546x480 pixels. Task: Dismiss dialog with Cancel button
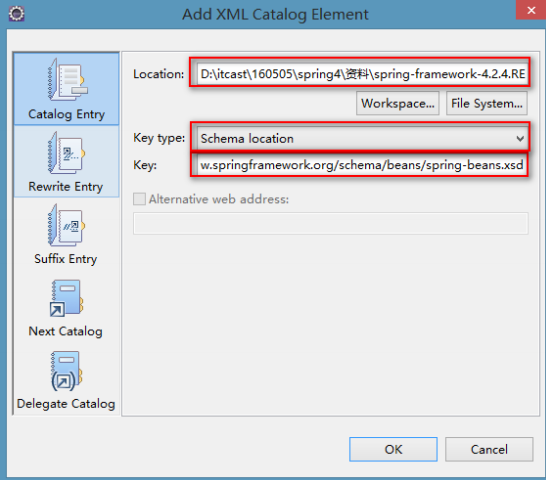coord(489,449)
